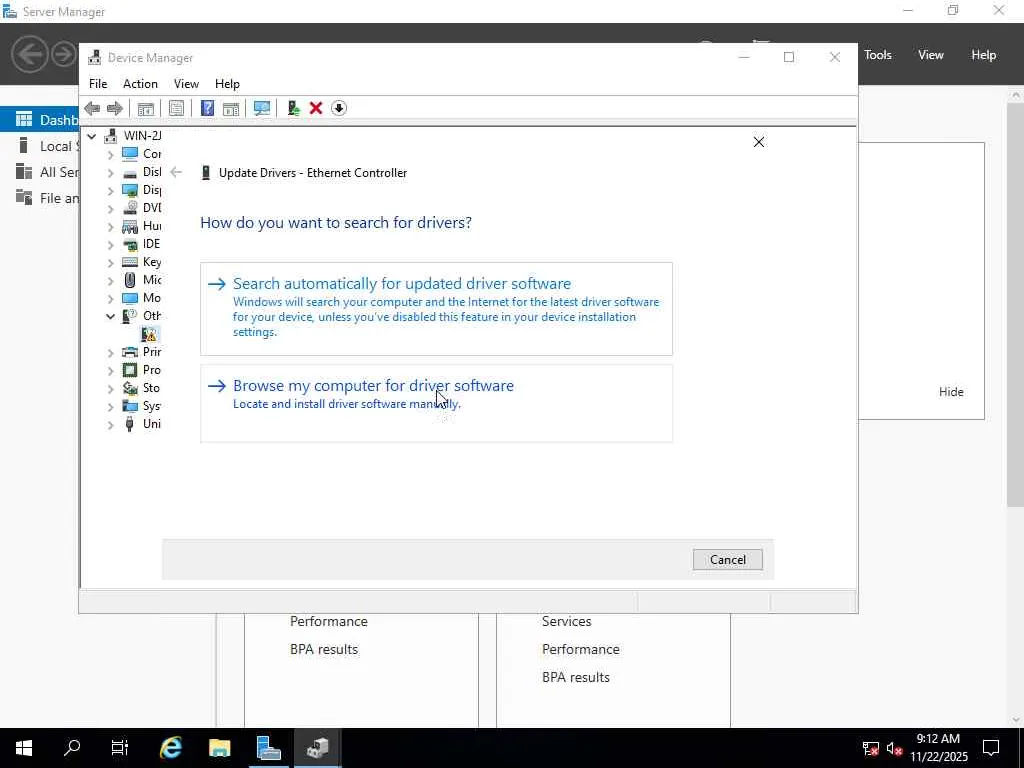Click Device Manager toolbar Back arrow
Screen dimensions: 1024x768
(x=92, y=108)
